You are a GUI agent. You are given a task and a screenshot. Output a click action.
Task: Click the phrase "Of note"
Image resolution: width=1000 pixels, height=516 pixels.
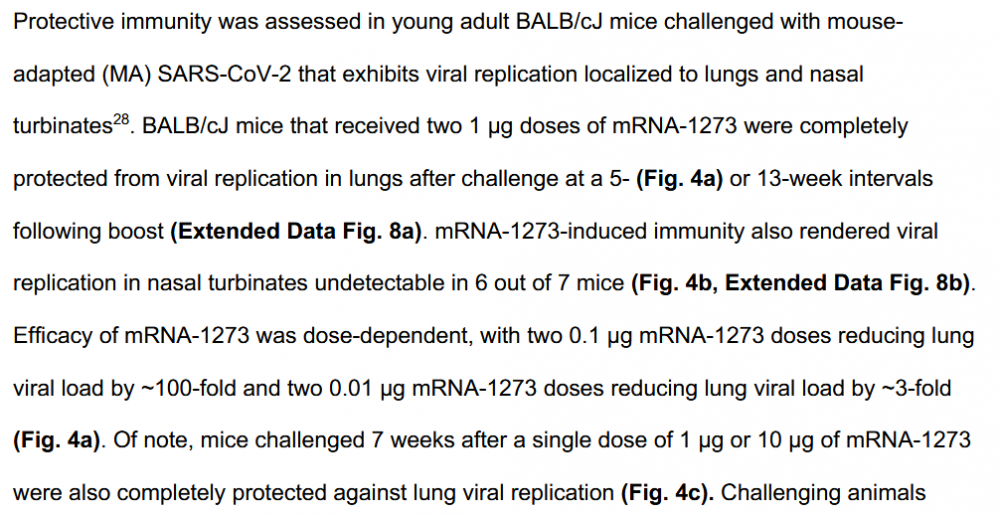(x=148, y=440)
